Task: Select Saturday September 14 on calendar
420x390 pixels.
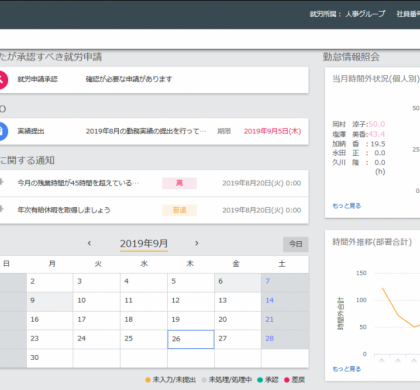Action: [285, 302]
